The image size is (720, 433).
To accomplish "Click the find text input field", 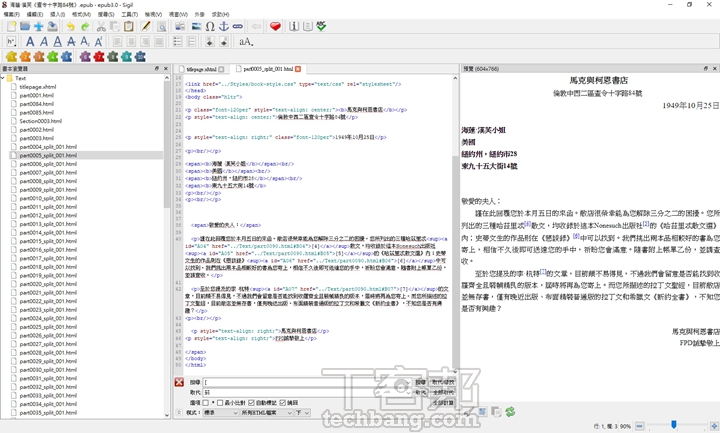I will coord(307,382).
